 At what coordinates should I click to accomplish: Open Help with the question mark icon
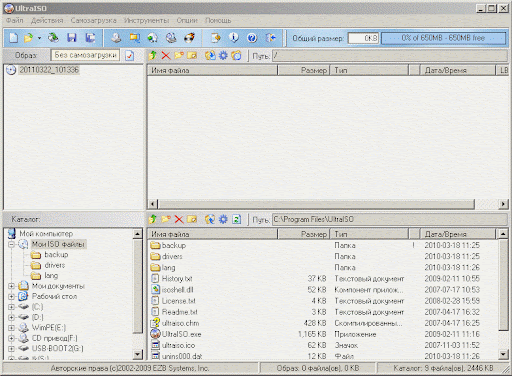click(x=252, y=38)
